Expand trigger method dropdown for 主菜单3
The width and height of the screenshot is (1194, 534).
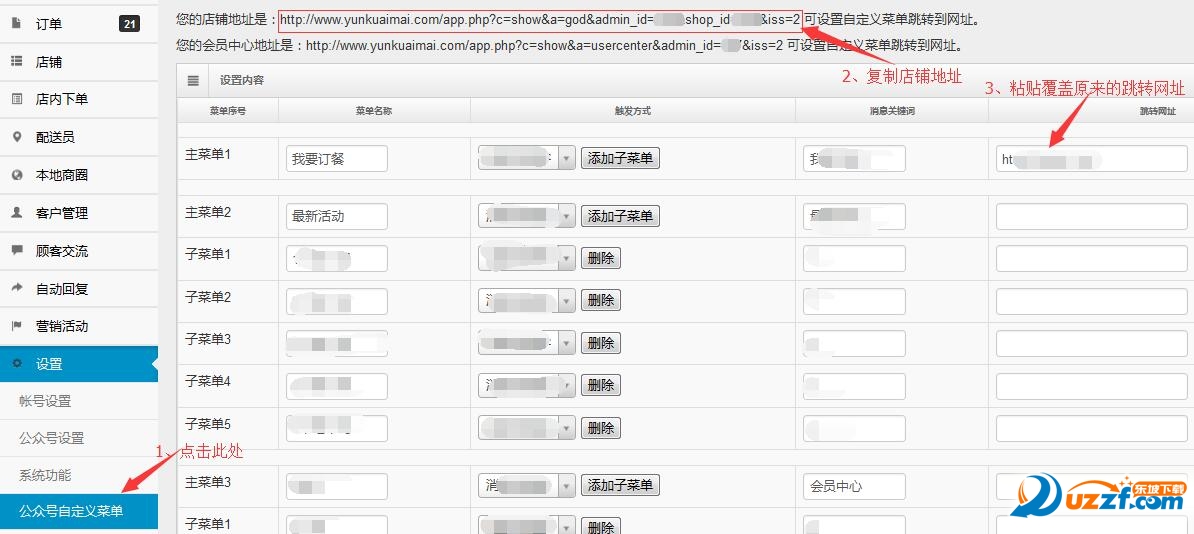[x=566, y=486]
